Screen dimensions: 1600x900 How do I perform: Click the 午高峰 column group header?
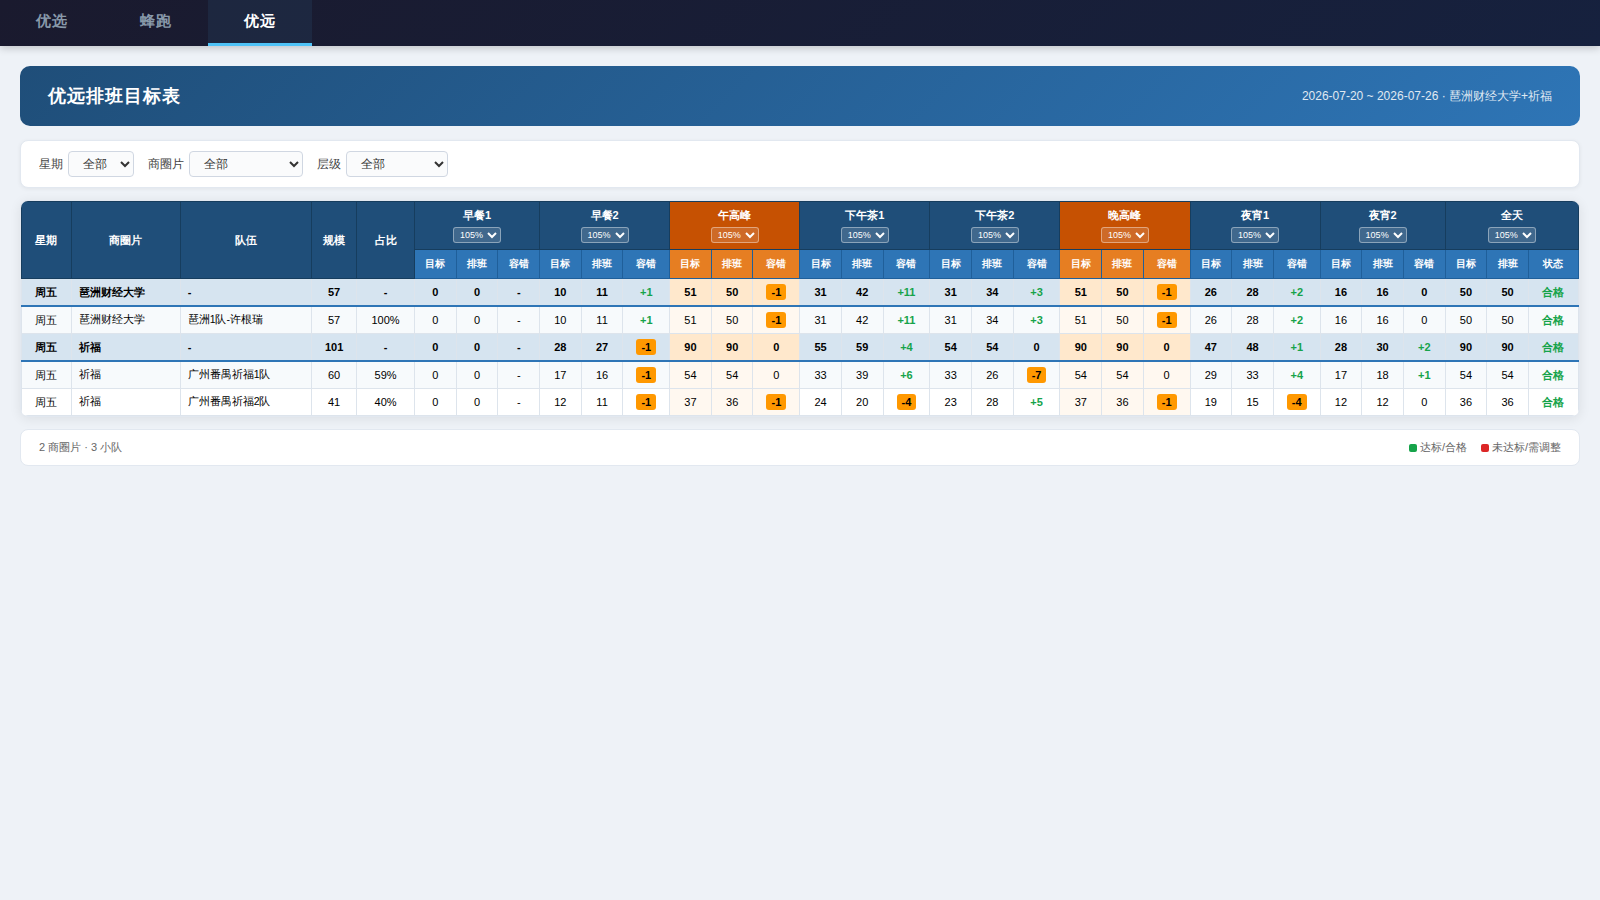734,215
